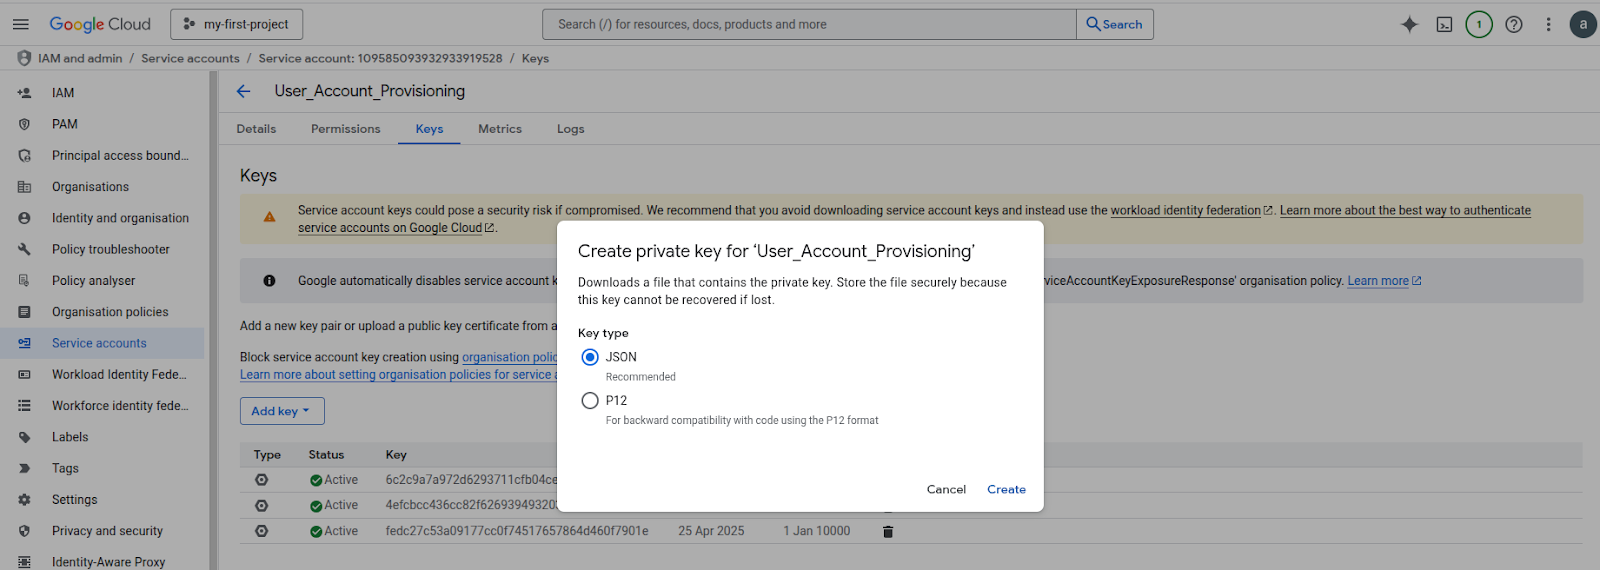
Task: Expand the Add key dropdown
Action: click(281, 411)
